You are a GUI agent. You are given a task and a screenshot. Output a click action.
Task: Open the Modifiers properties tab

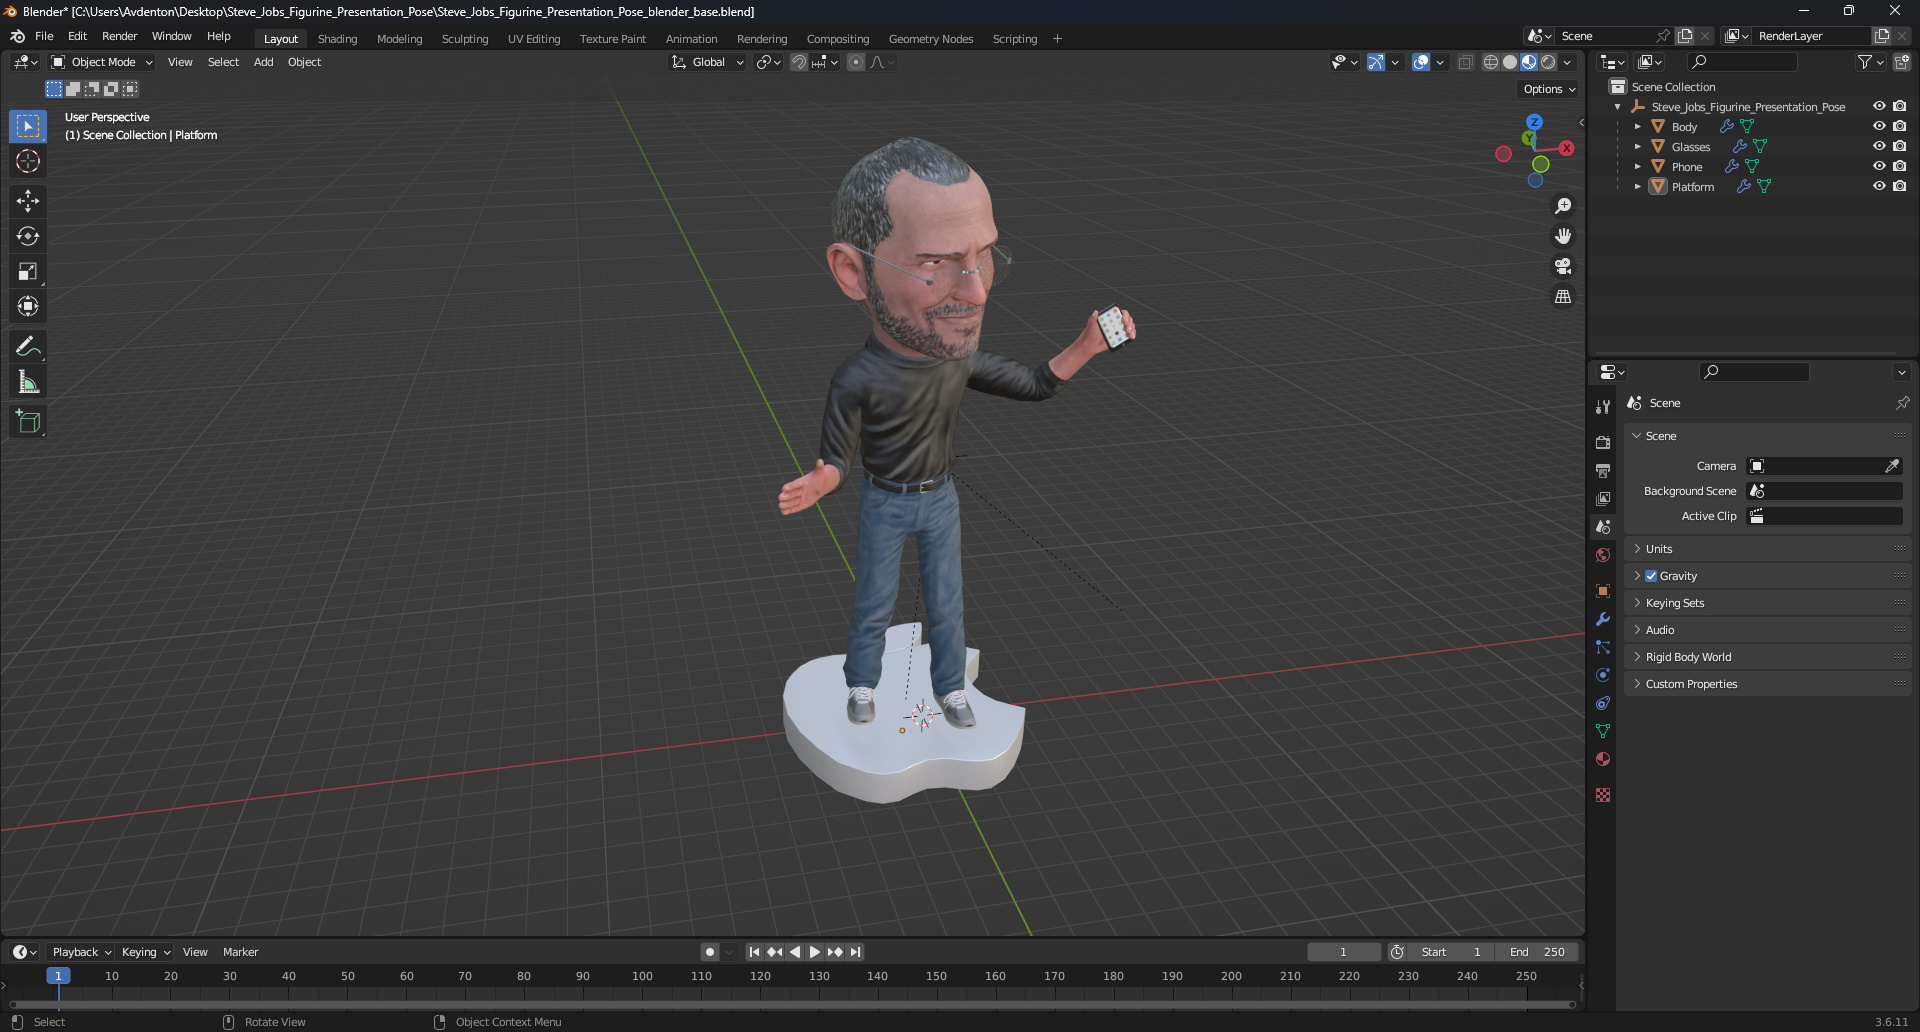pos(1603,619)
